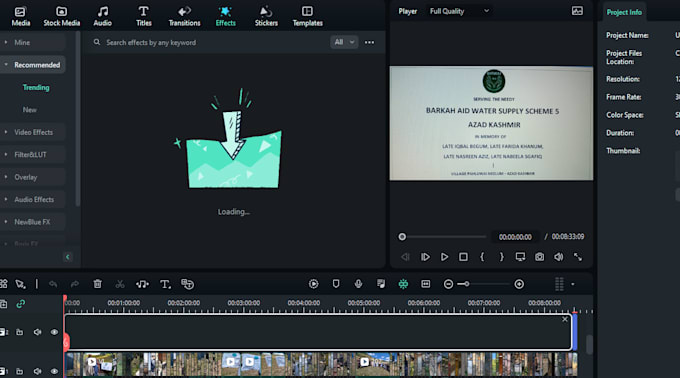
Task: Open the track view options grid icon
Action: [x=559, y=284]
